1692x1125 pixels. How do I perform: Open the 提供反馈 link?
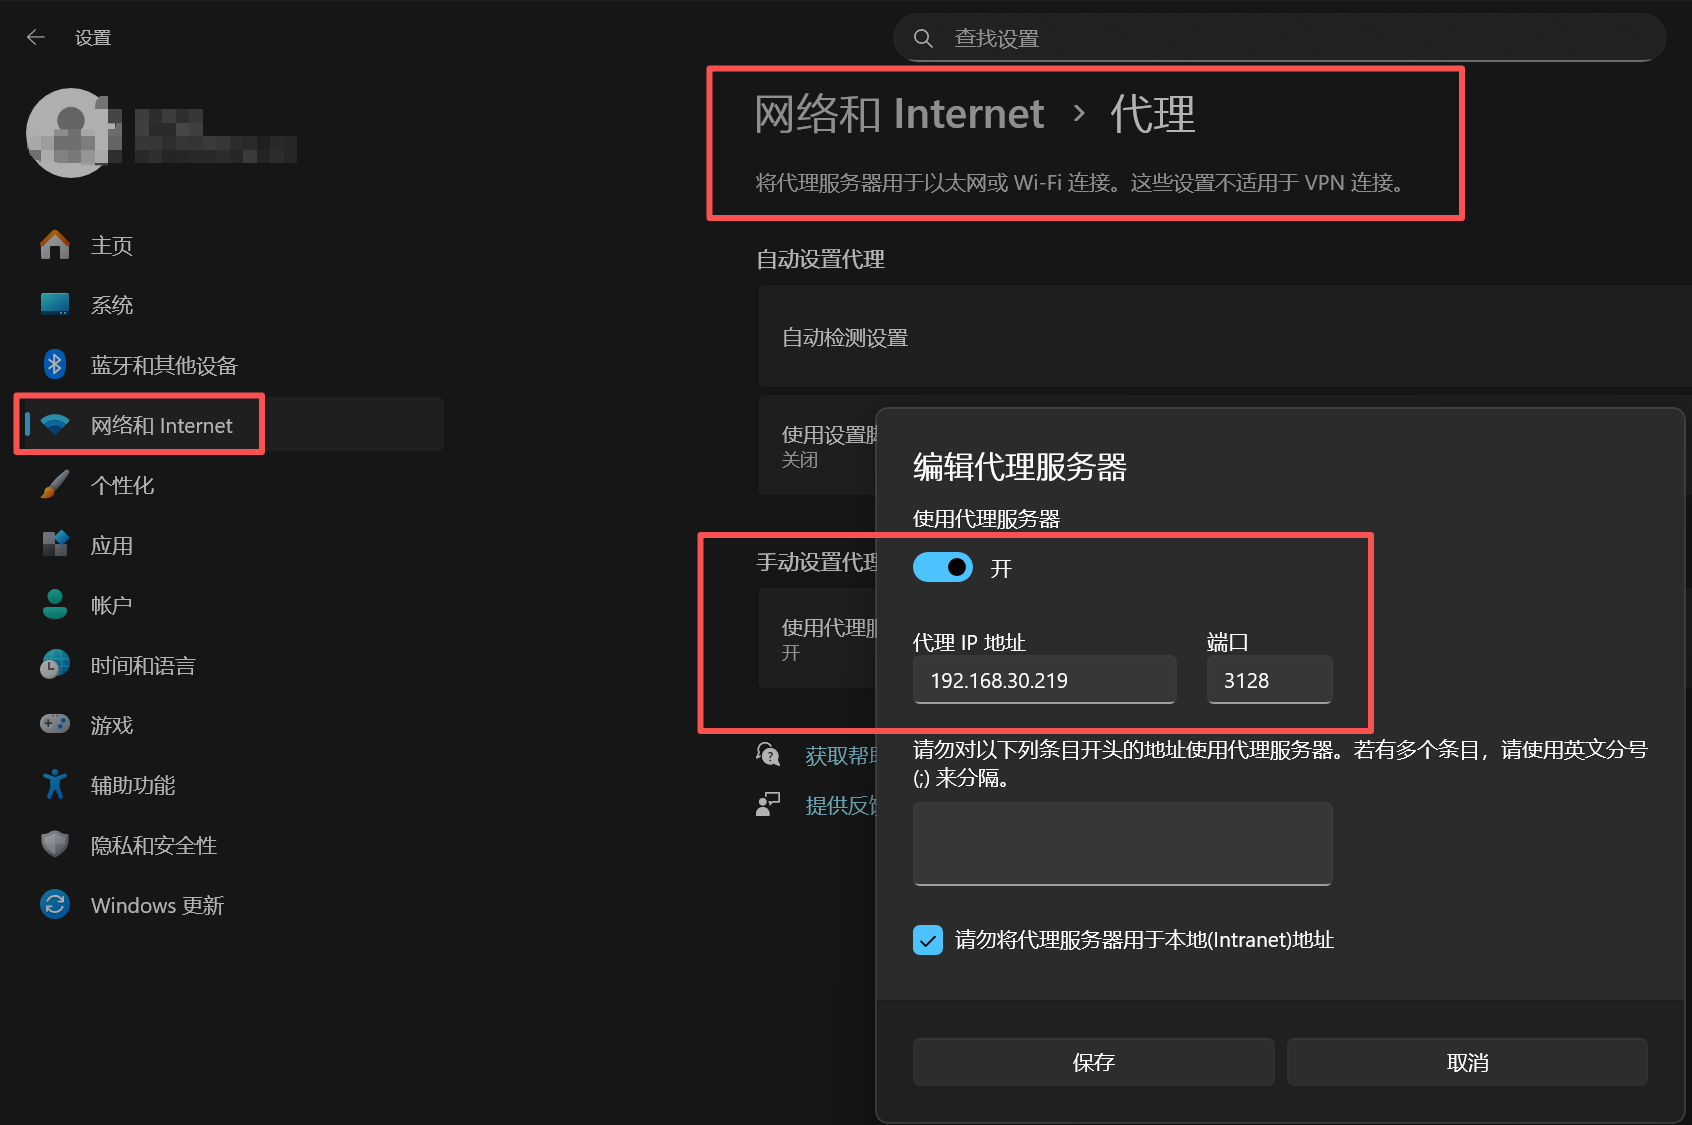[x=840, y=805]
